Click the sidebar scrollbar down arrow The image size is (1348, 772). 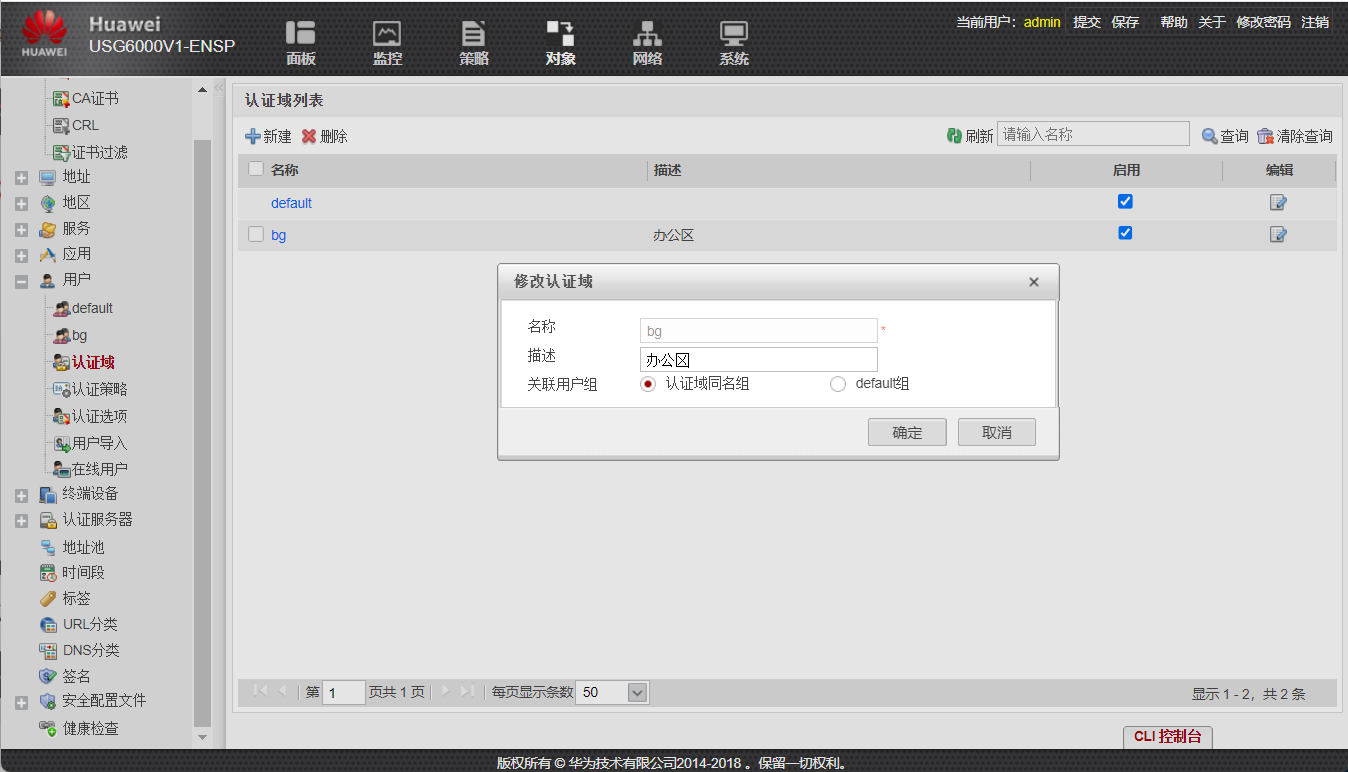click(202, 737)
